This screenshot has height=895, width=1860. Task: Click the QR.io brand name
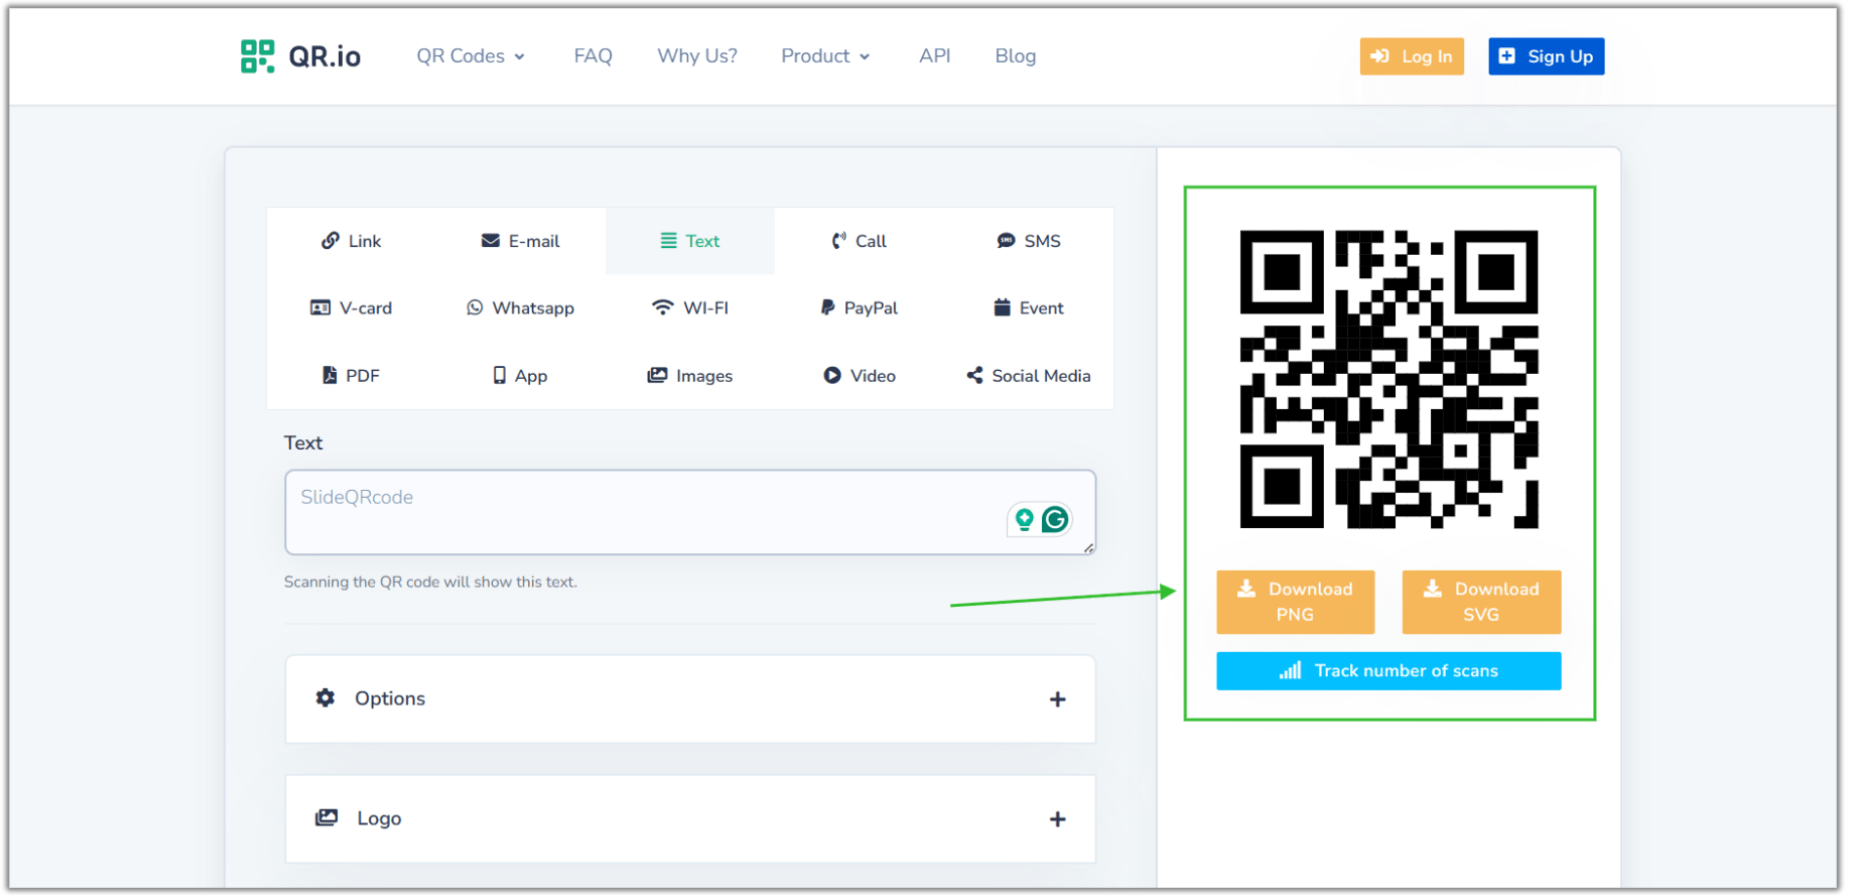pyautogui.click(x=324, y=56)
